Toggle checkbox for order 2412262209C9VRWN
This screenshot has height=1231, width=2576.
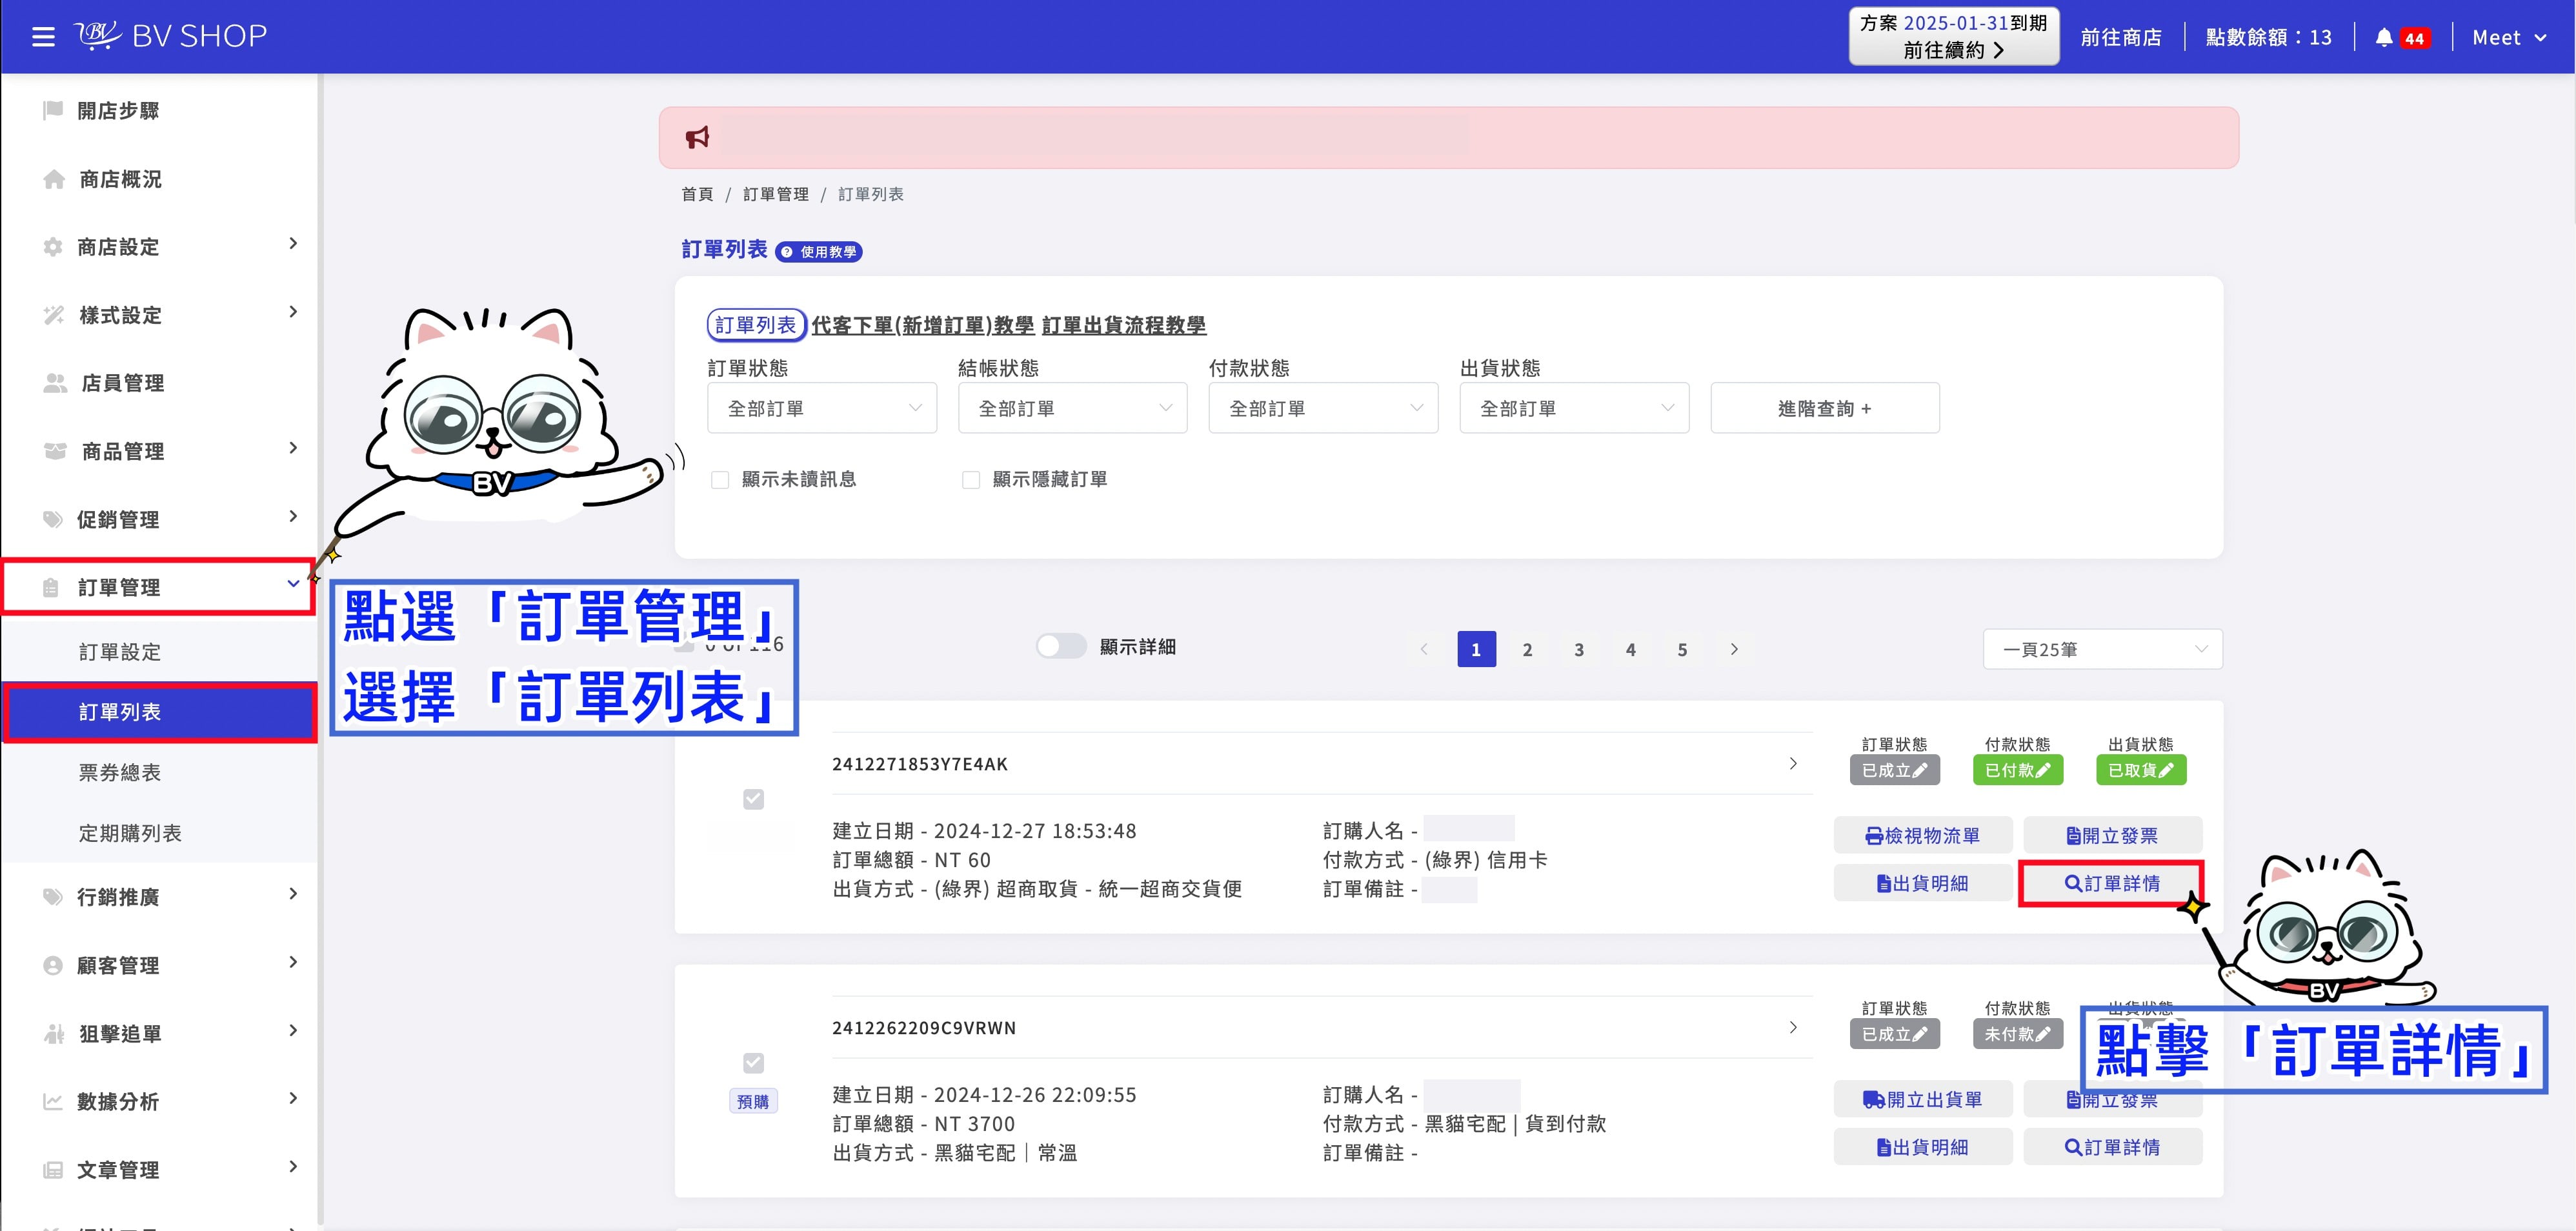point(754,1063)
